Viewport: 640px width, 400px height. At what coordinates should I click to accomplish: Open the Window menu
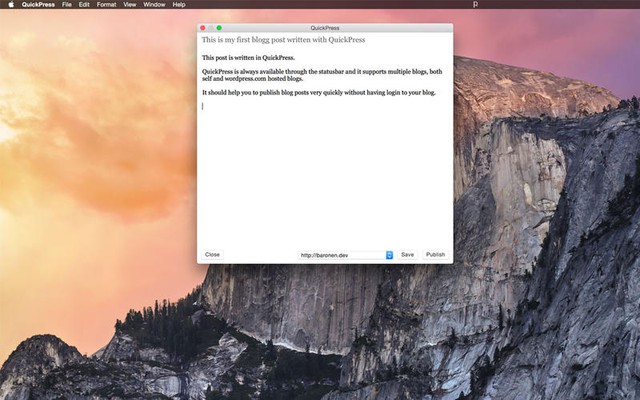click(154, 5)
